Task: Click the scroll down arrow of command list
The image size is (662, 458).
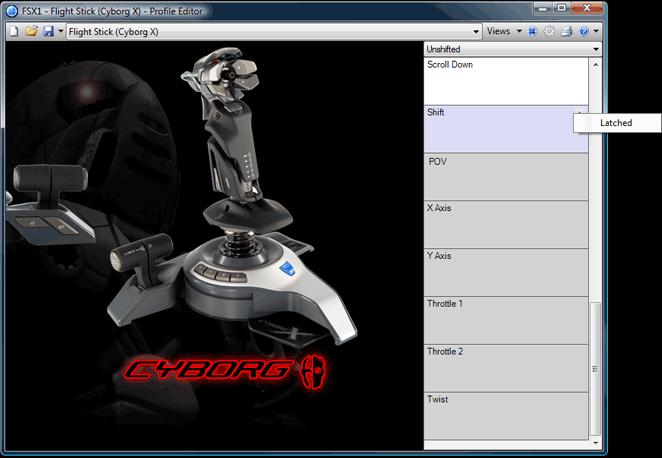Action: click(595, 443)
